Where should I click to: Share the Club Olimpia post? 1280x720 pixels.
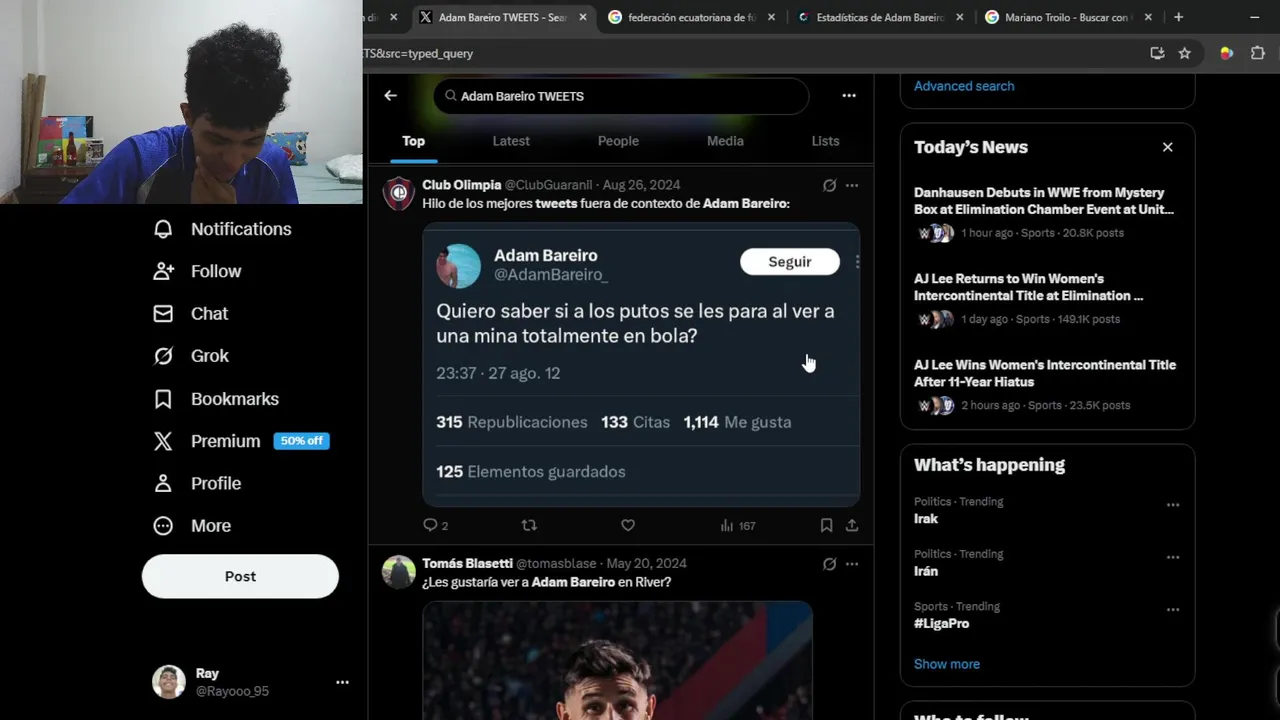852,525
